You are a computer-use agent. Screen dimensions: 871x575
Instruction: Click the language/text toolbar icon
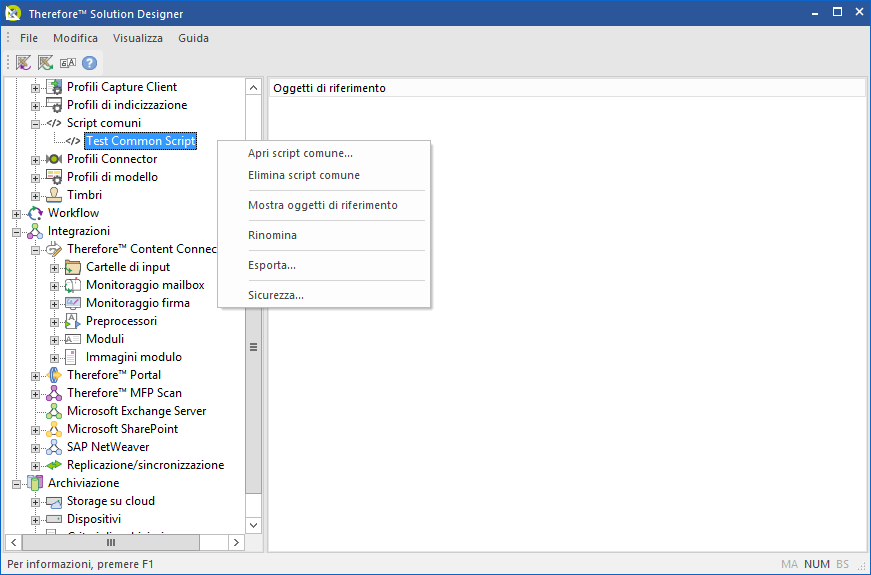coord(68,63)
